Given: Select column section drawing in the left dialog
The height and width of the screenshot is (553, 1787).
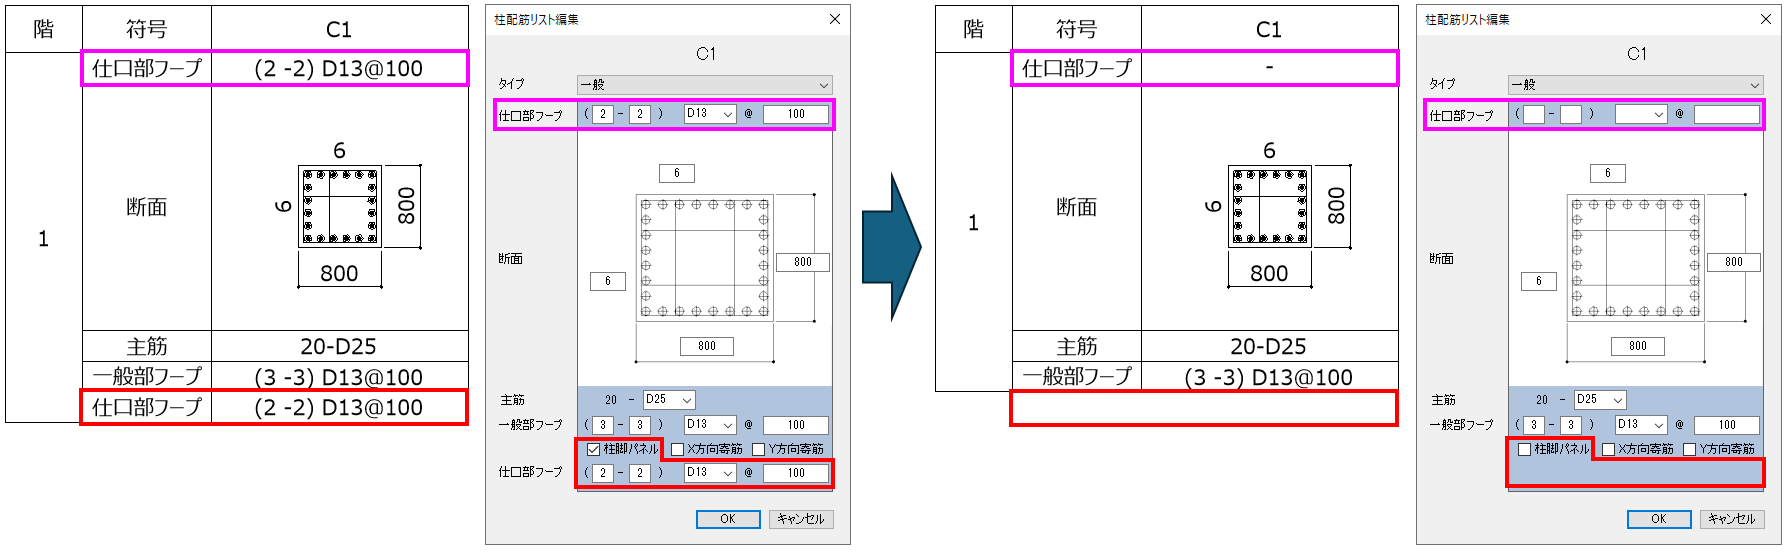Looking at the screenshot, I should [x=705, y=258].
